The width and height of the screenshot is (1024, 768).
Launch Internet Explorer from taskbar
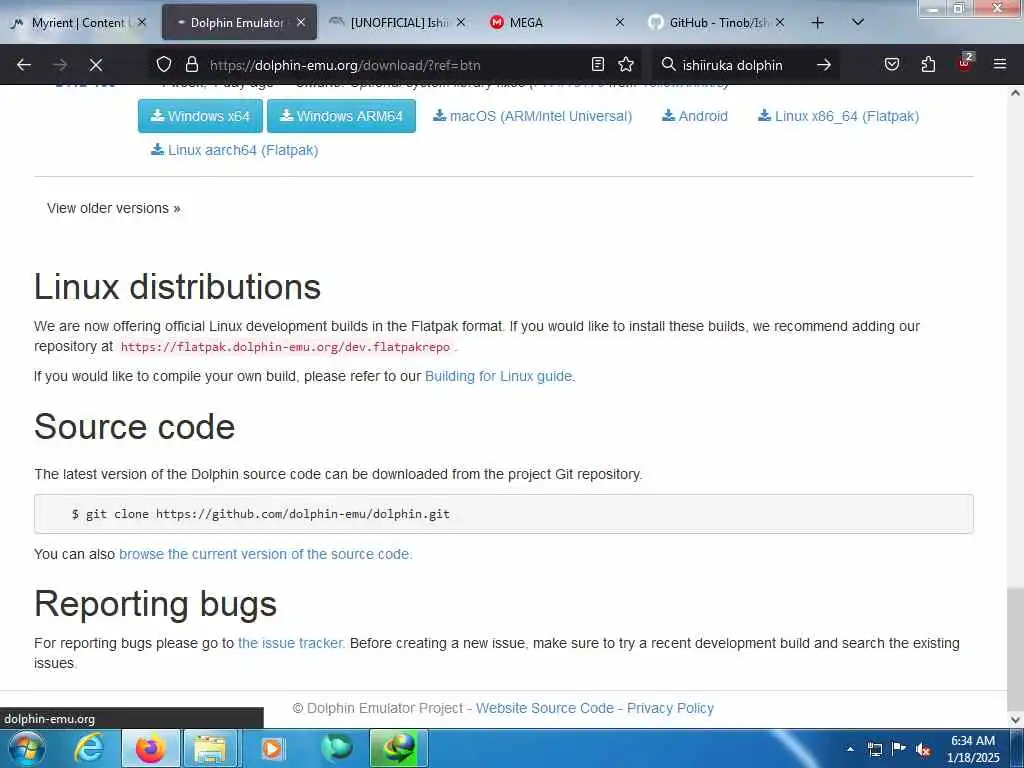(x=89, y=748)
